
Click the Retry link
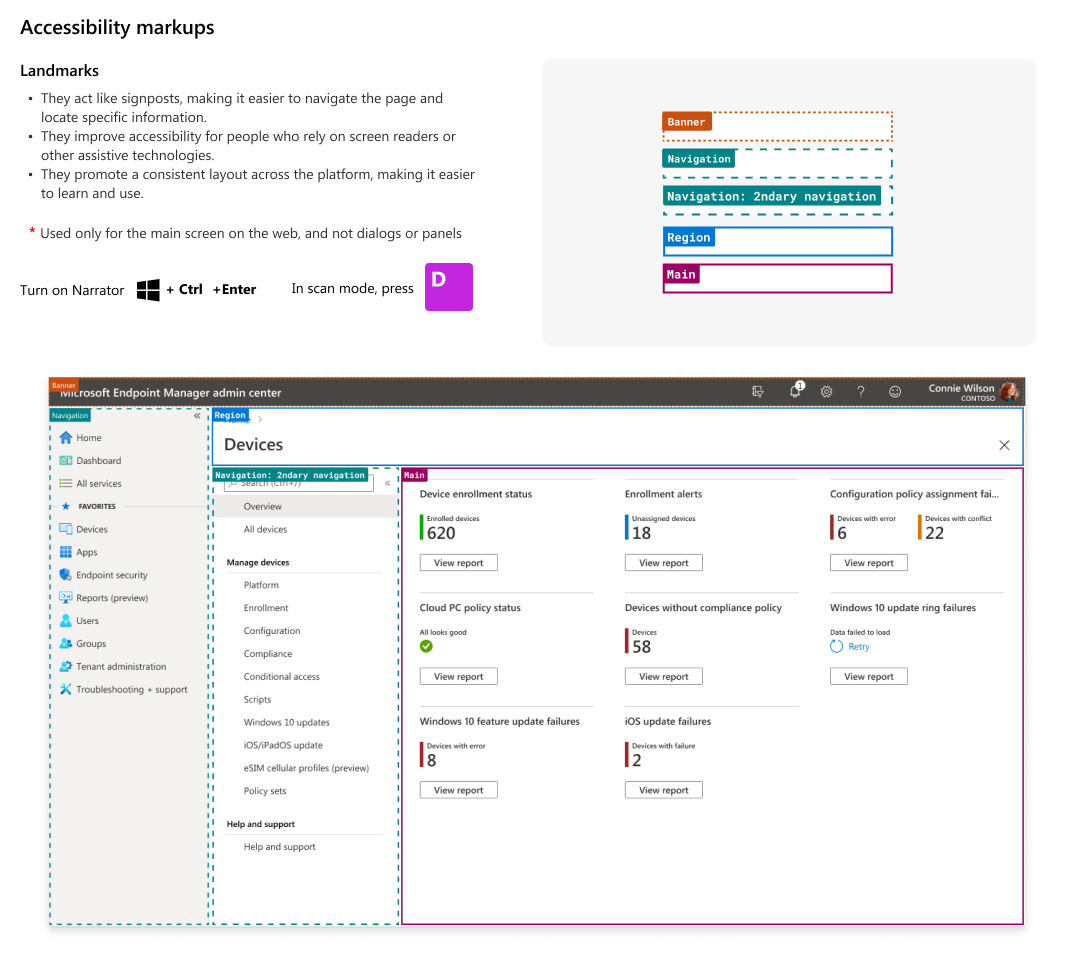coord(859,646)
